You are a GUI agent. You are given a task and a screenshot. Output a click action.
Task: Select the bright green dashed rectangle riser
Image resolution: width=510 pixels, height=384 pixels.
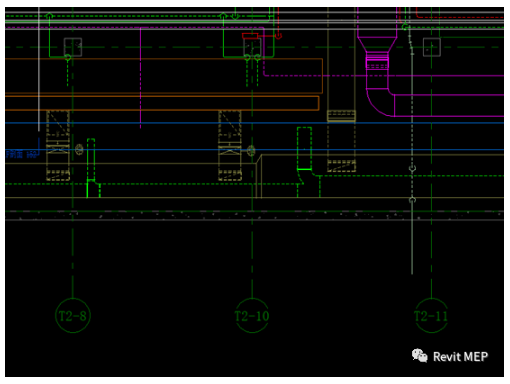(304, 148)
